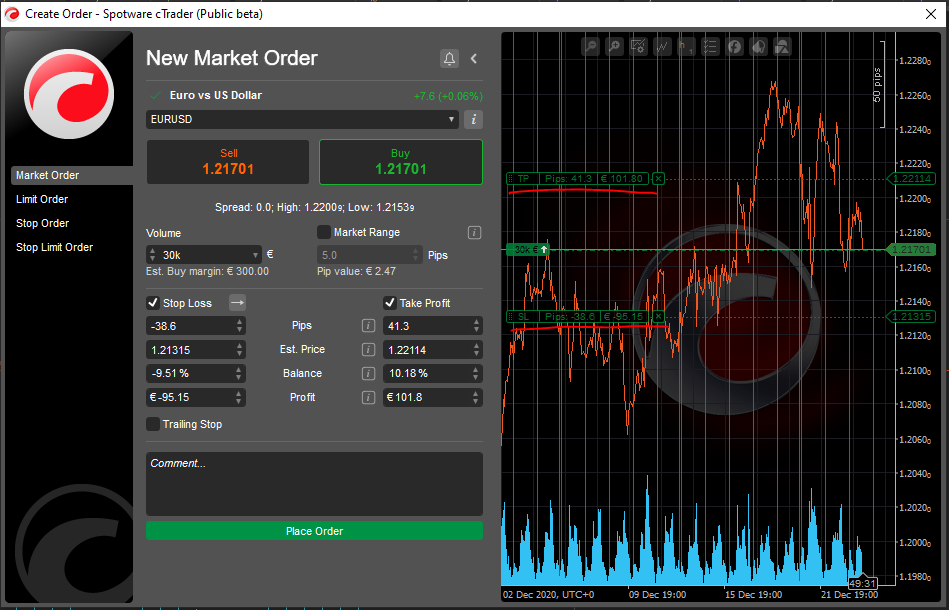Viewport: 949px width, 610px height.
Task: Click the +7.6 (+0.06%) change text
Action: (x=448, y=96)
